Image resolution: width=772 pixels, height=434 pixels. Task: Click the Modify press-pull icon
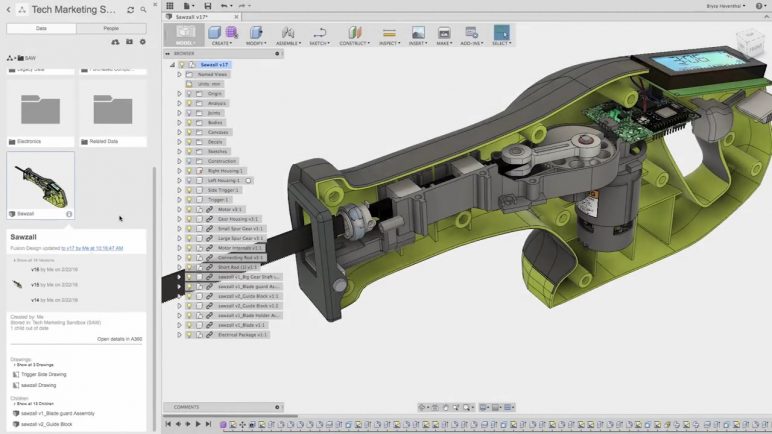256,33
